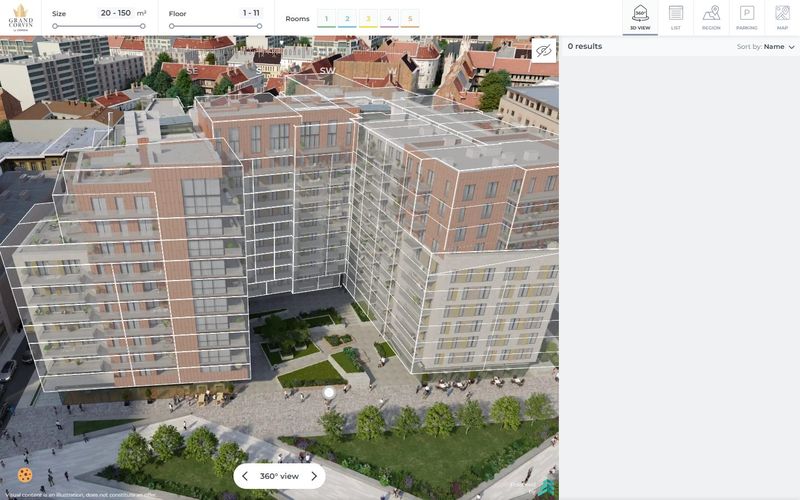The image size is (800, 500).
Task: Open the Region view icon
Action: click(711, 17)
